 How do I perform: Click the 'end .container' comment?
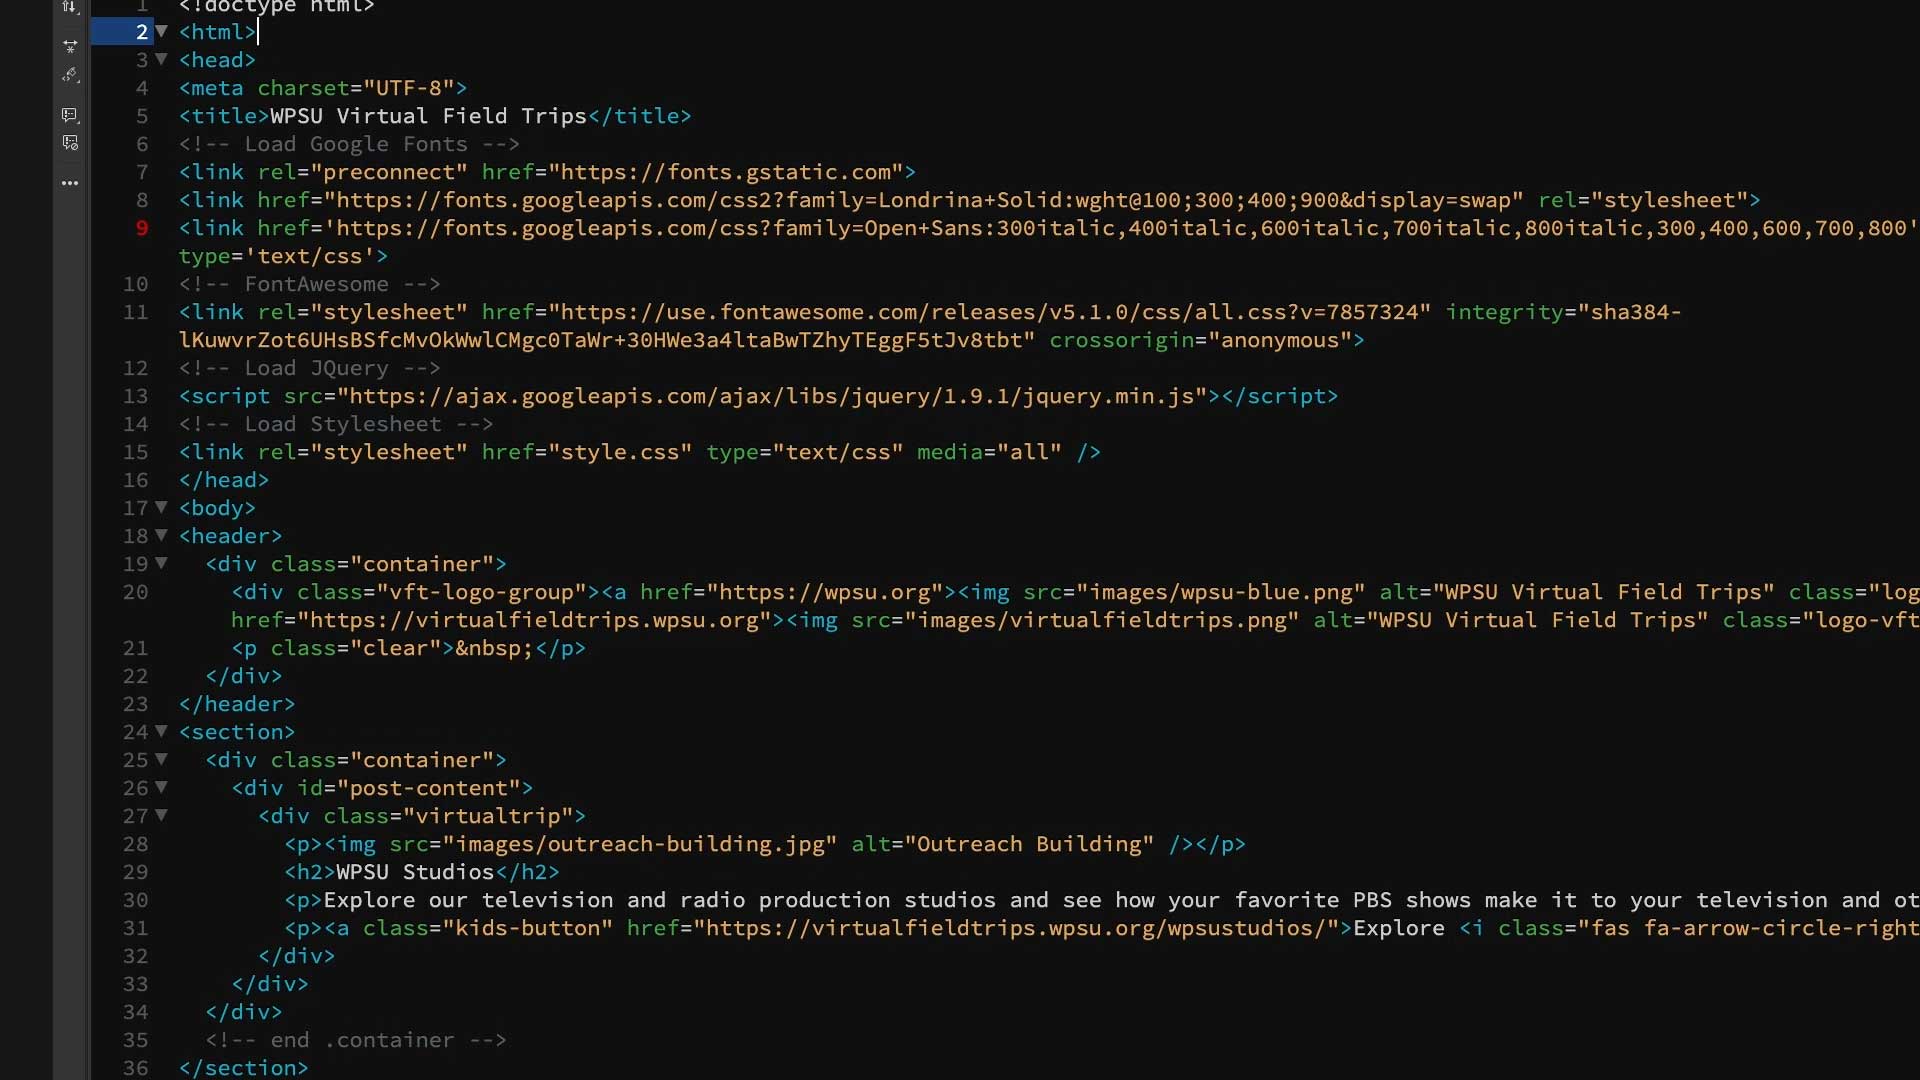click(x=356, y=1040)
